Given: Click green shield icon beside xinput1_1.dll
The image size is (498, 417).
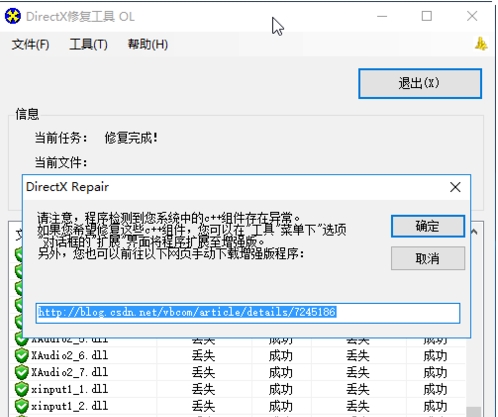Looking at the screenshot, I should [22, 389].
